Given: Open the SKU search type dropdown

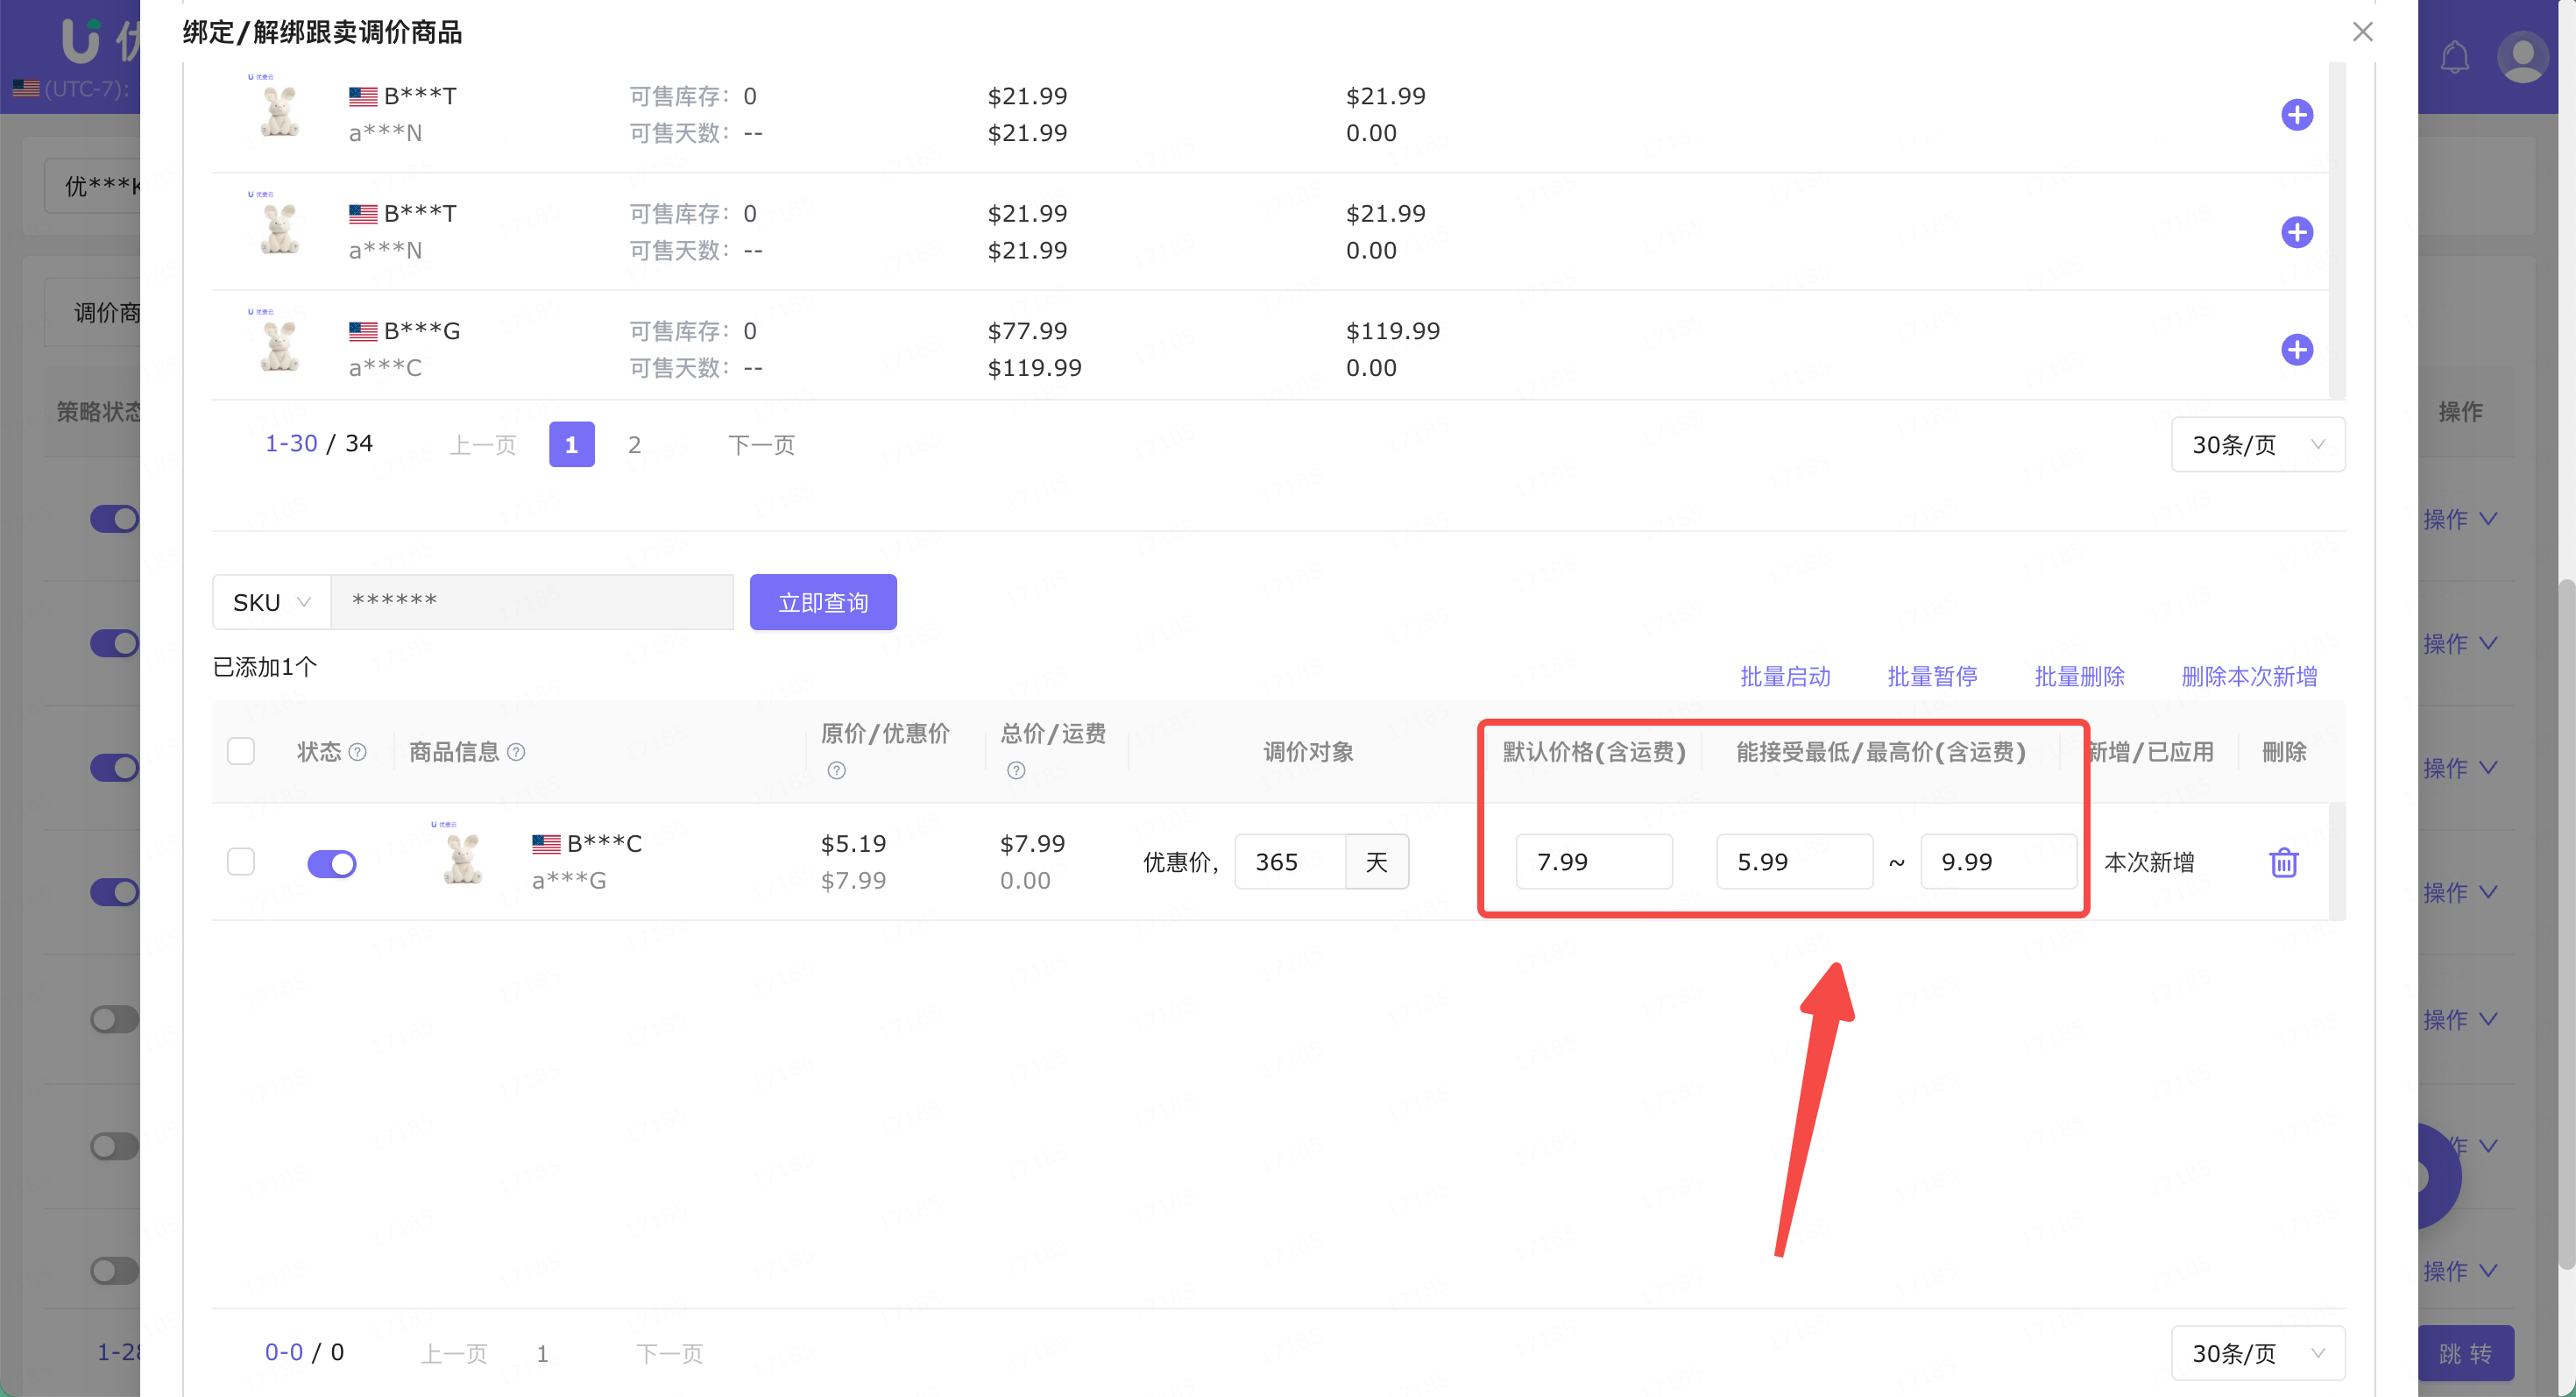Looking at the screenshot, I should [x=271, y=602].
